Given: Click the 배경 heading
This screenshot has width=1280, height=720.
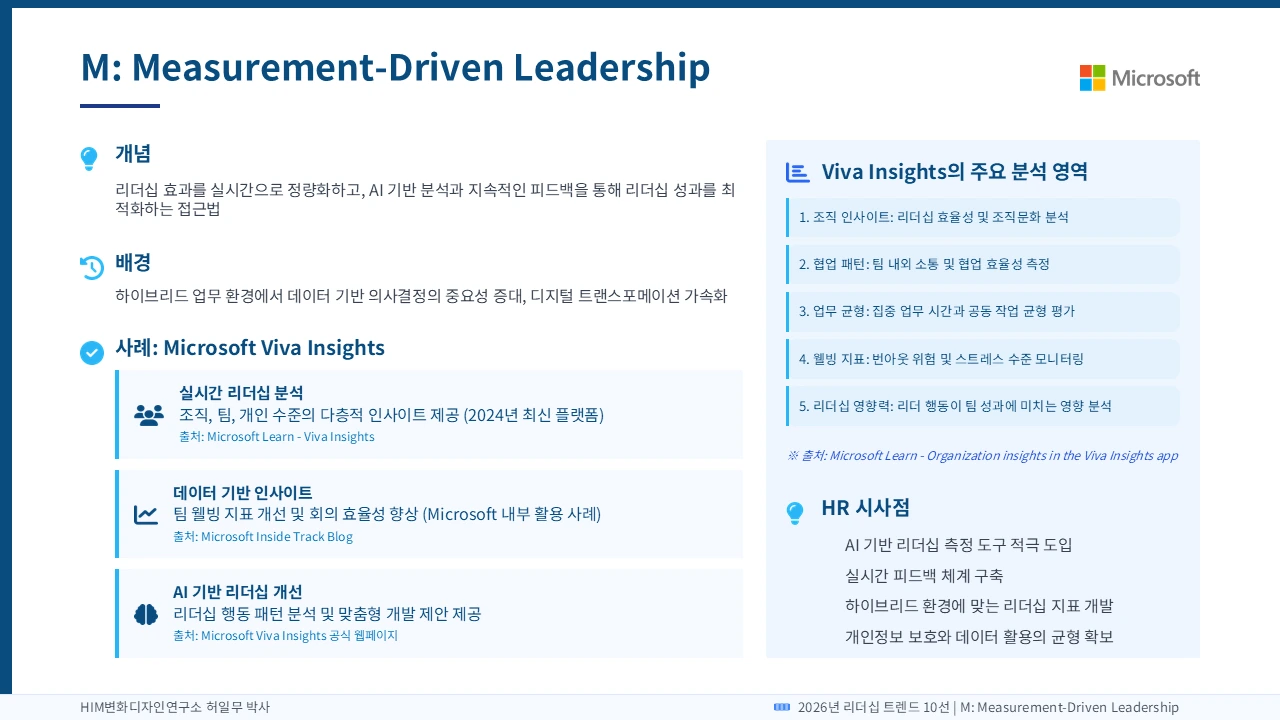Looking at the screenshot, I should point(133,263).
